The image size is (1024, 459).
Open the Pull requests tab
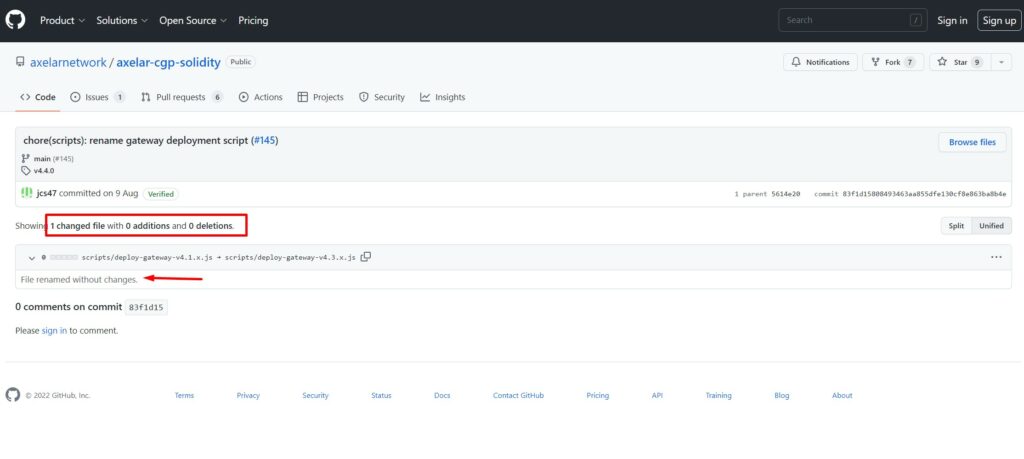coord(182,97)
